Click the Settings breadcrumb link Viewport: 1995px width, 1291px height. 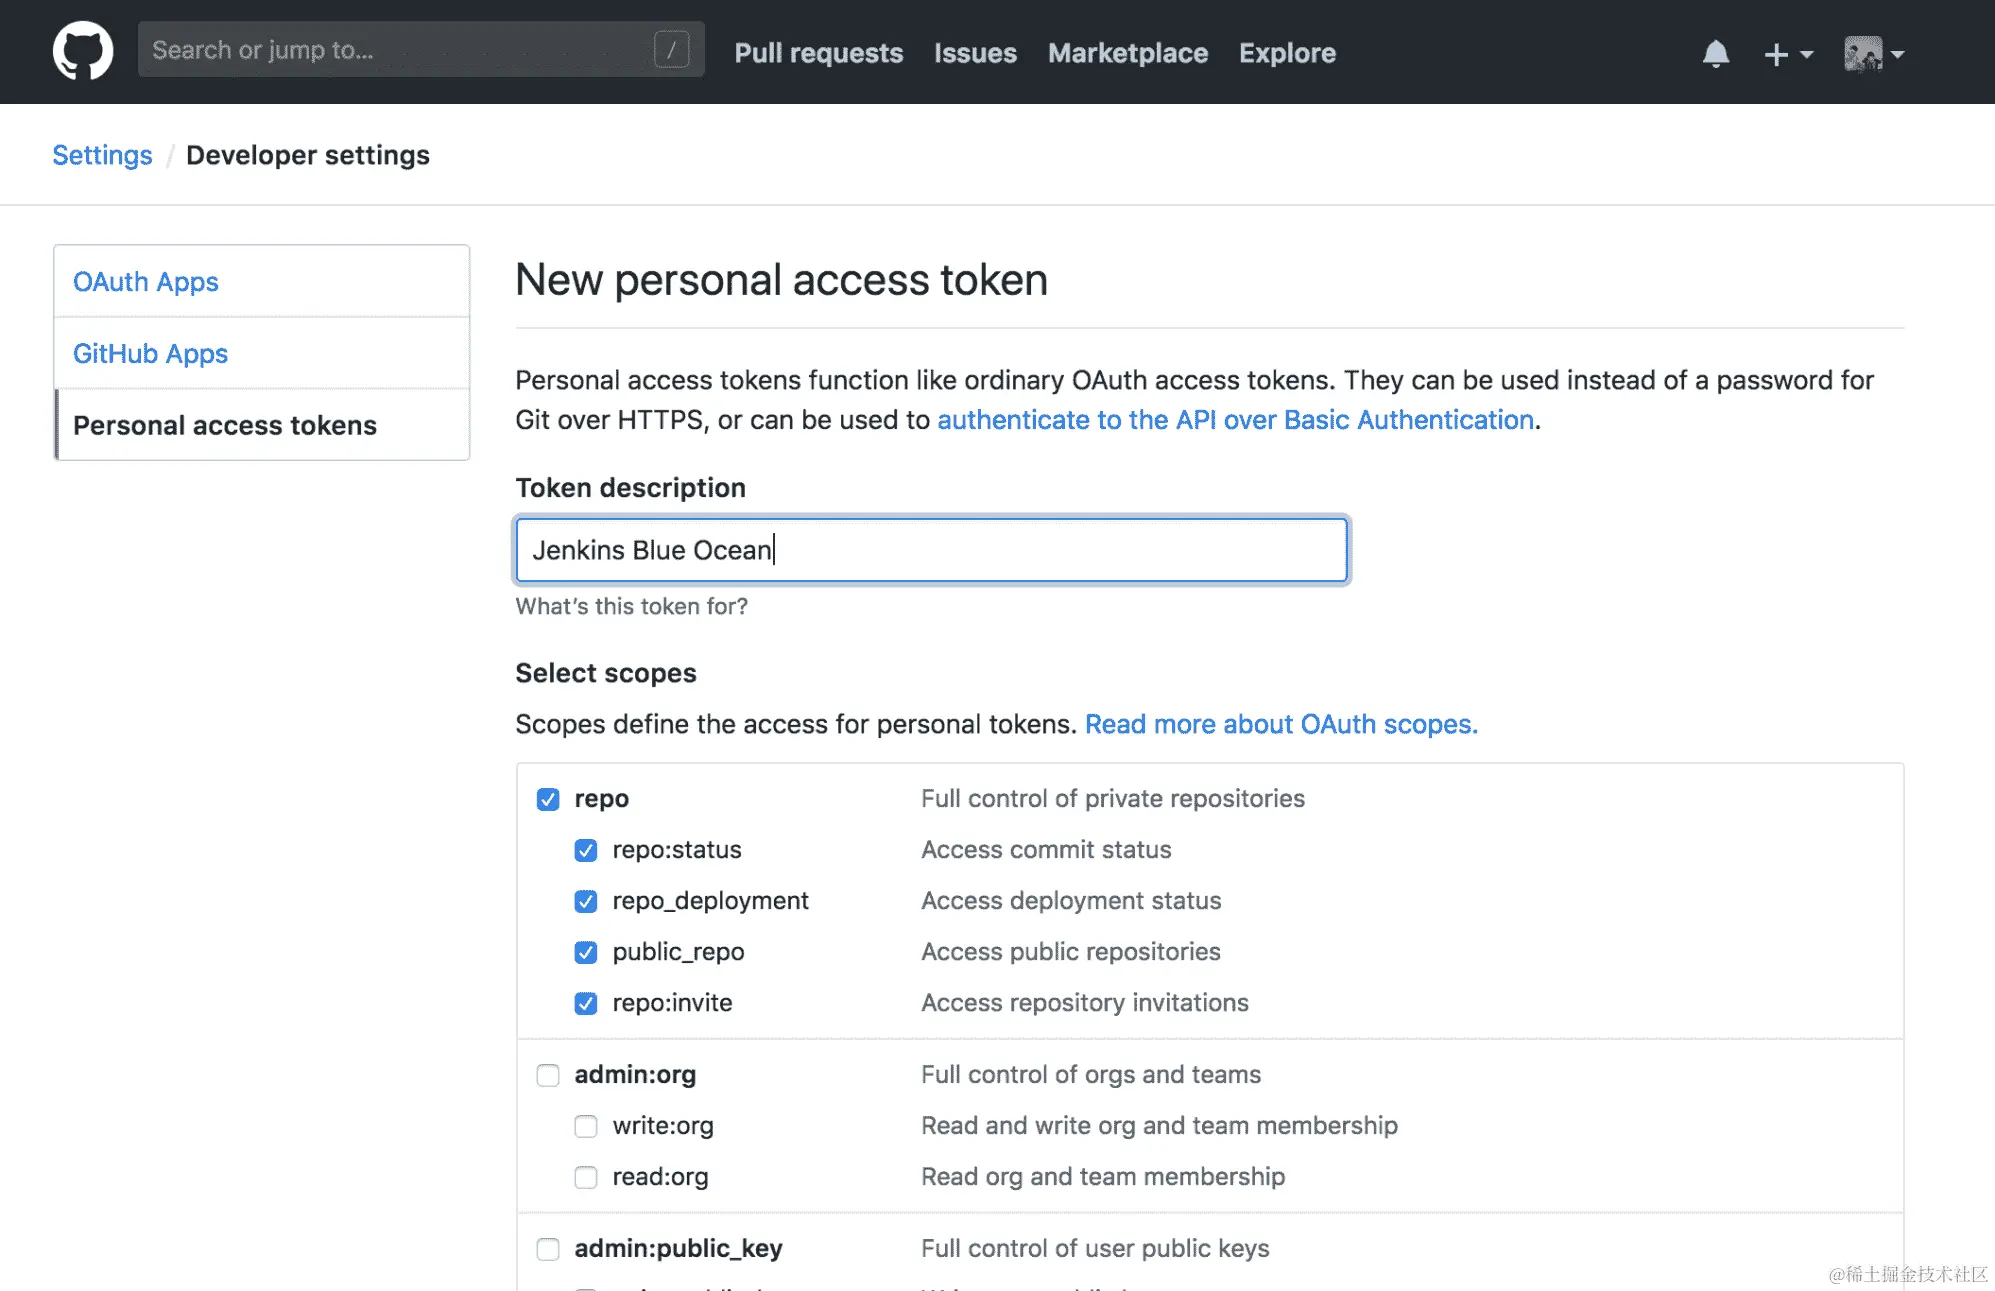[102, 155]
